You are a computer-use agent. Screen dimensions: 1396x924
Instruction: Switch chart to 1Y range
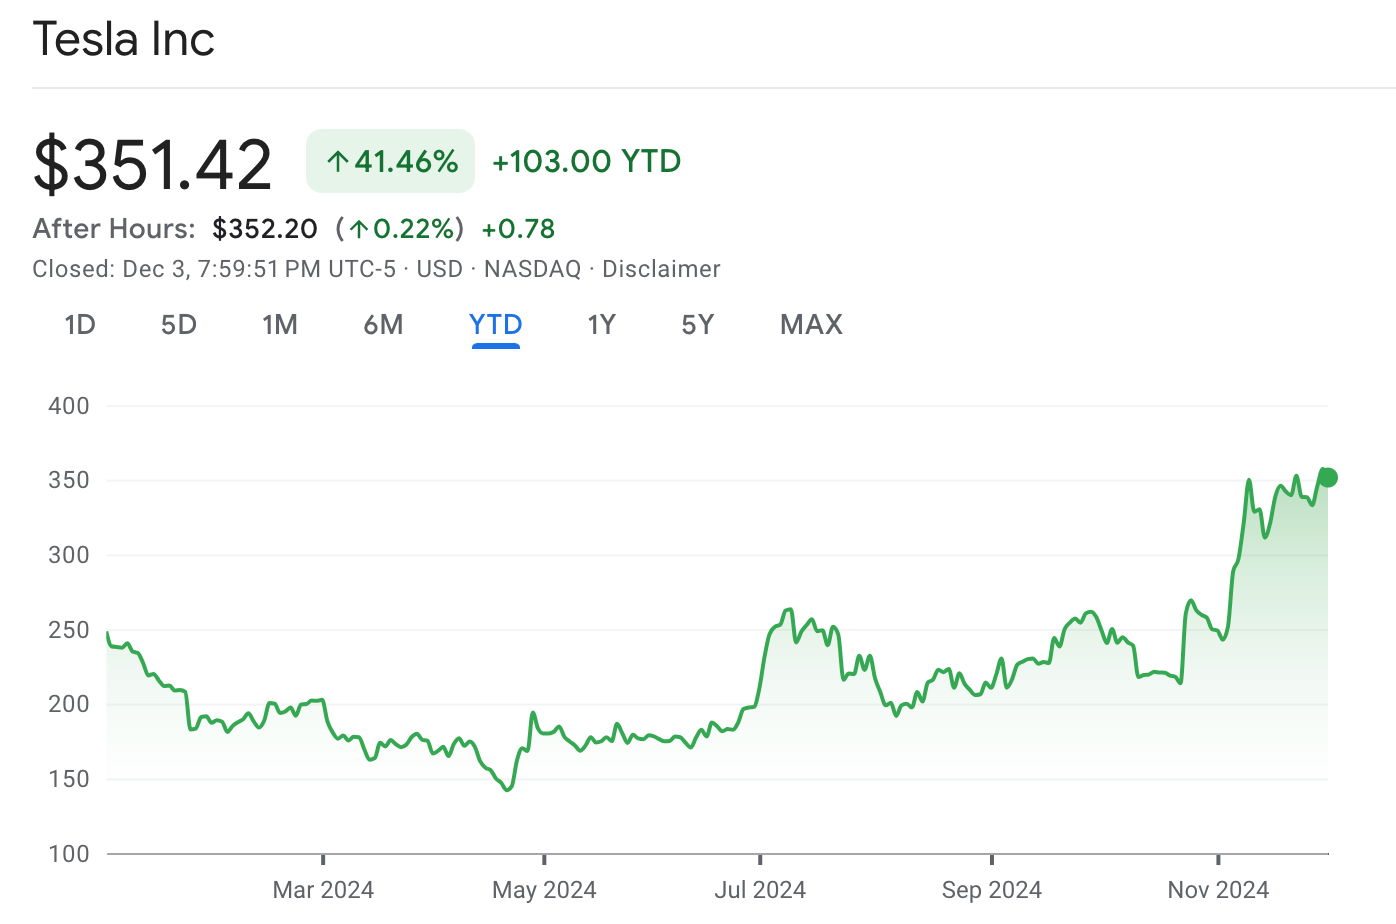[x=601, y=325]
